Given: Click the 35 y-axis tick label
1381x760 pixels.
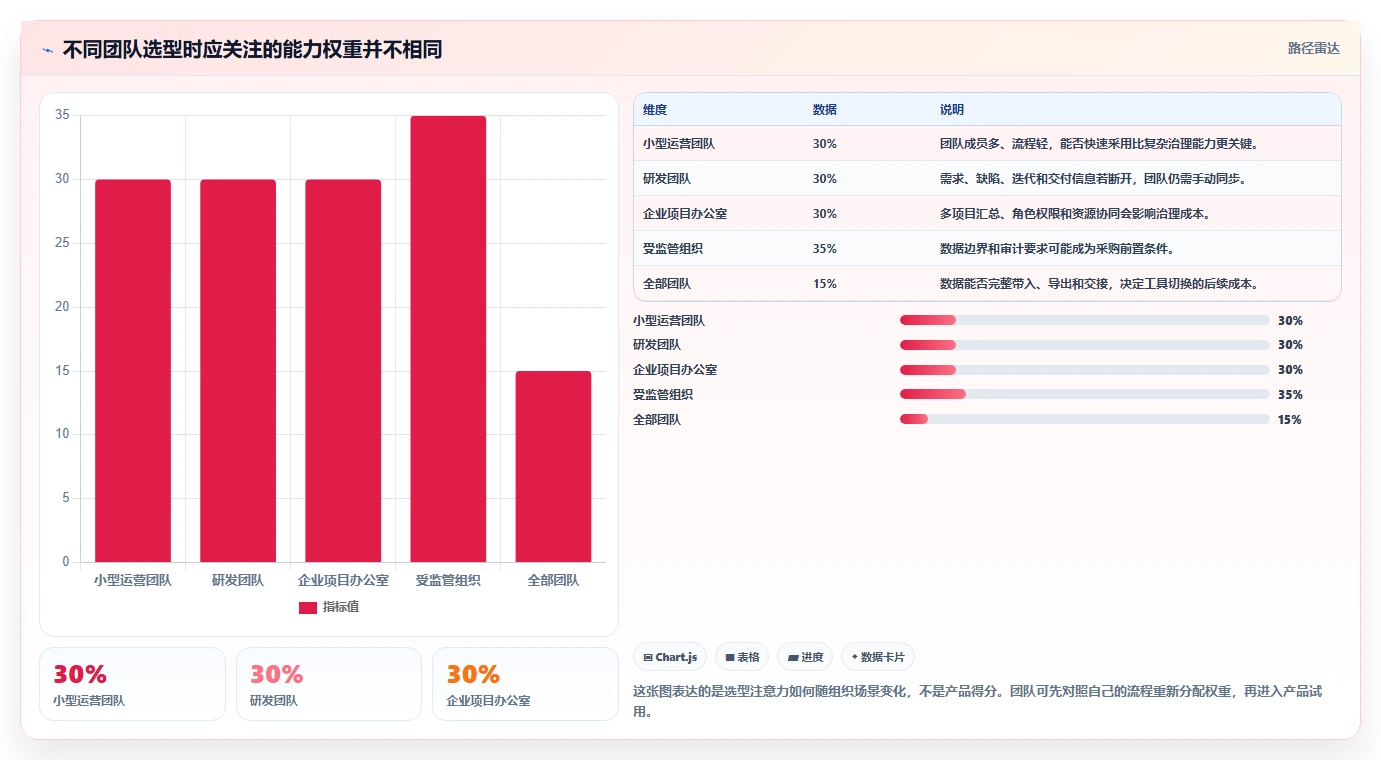Looking at the screenshot, I should (62, 115).
